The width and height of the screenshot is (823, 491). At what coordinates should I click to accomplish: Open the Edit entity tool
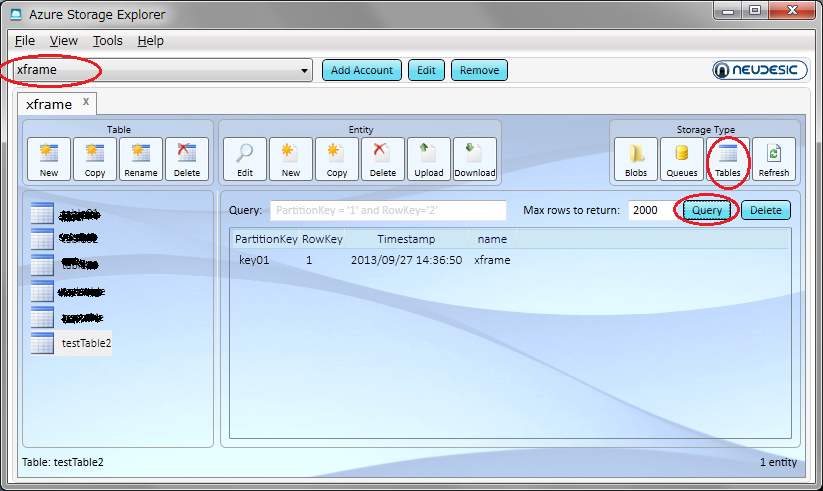[245, 159]
